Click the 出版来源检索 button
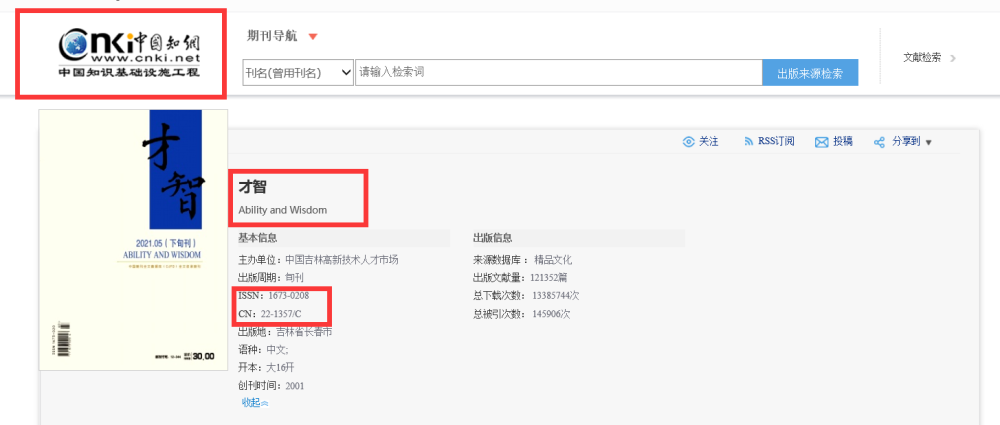 (810, 73)
